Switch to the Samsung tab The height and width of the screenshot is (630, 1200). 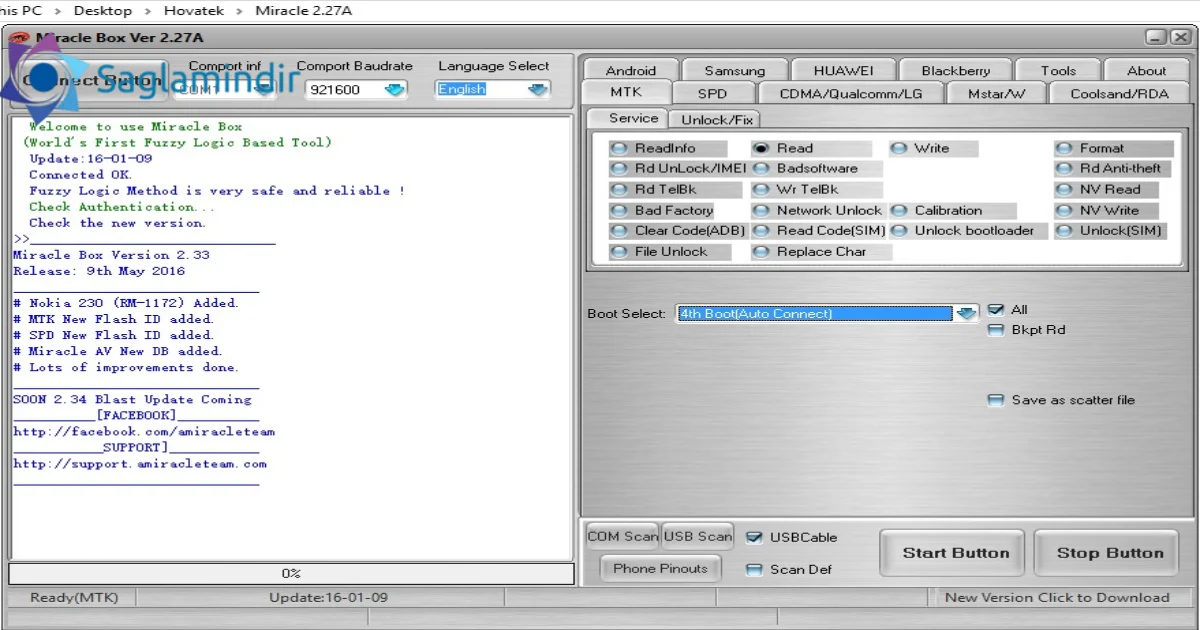click(x=734, y=70)
